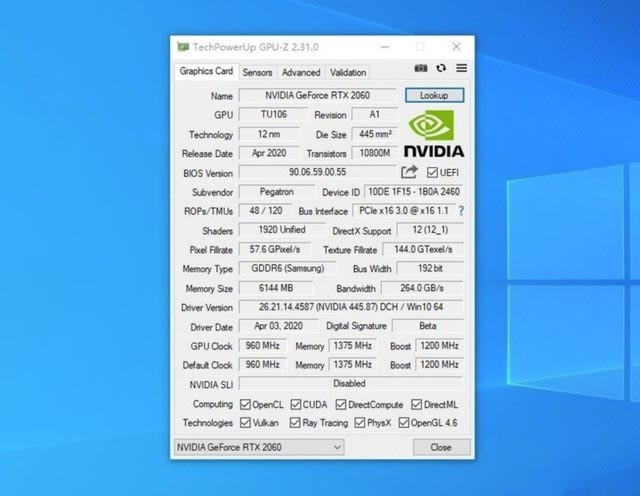
Task: Click the Pixel Fillrate field 57.6 GPixel/s
Action: coord(274,249)
